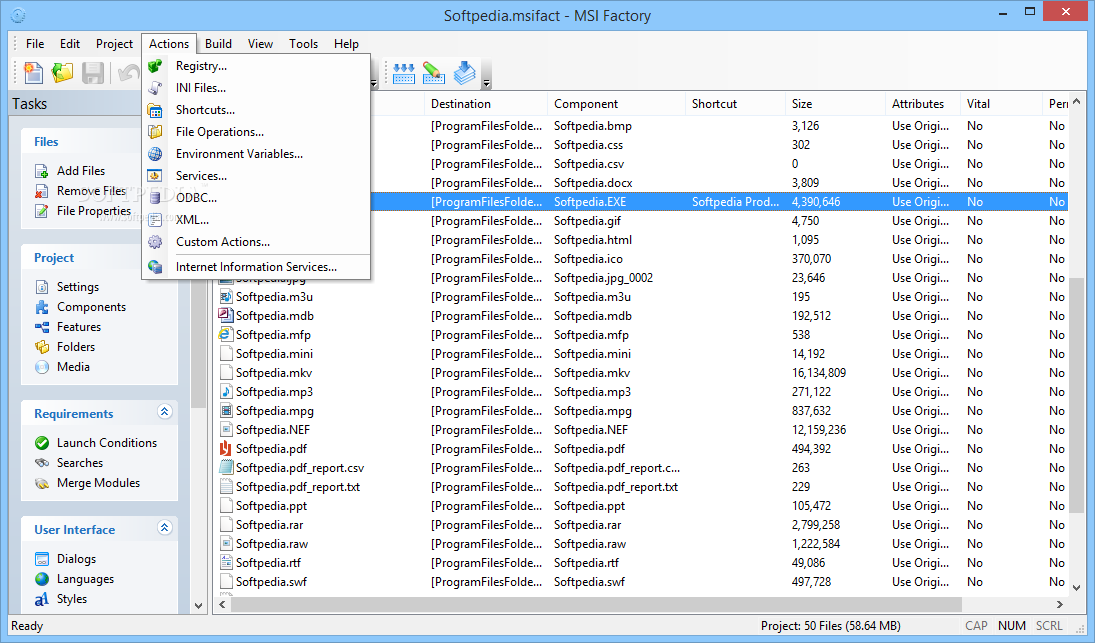
Task: Collapse the User Interface section chevron
Action: (x=164, y=528)
